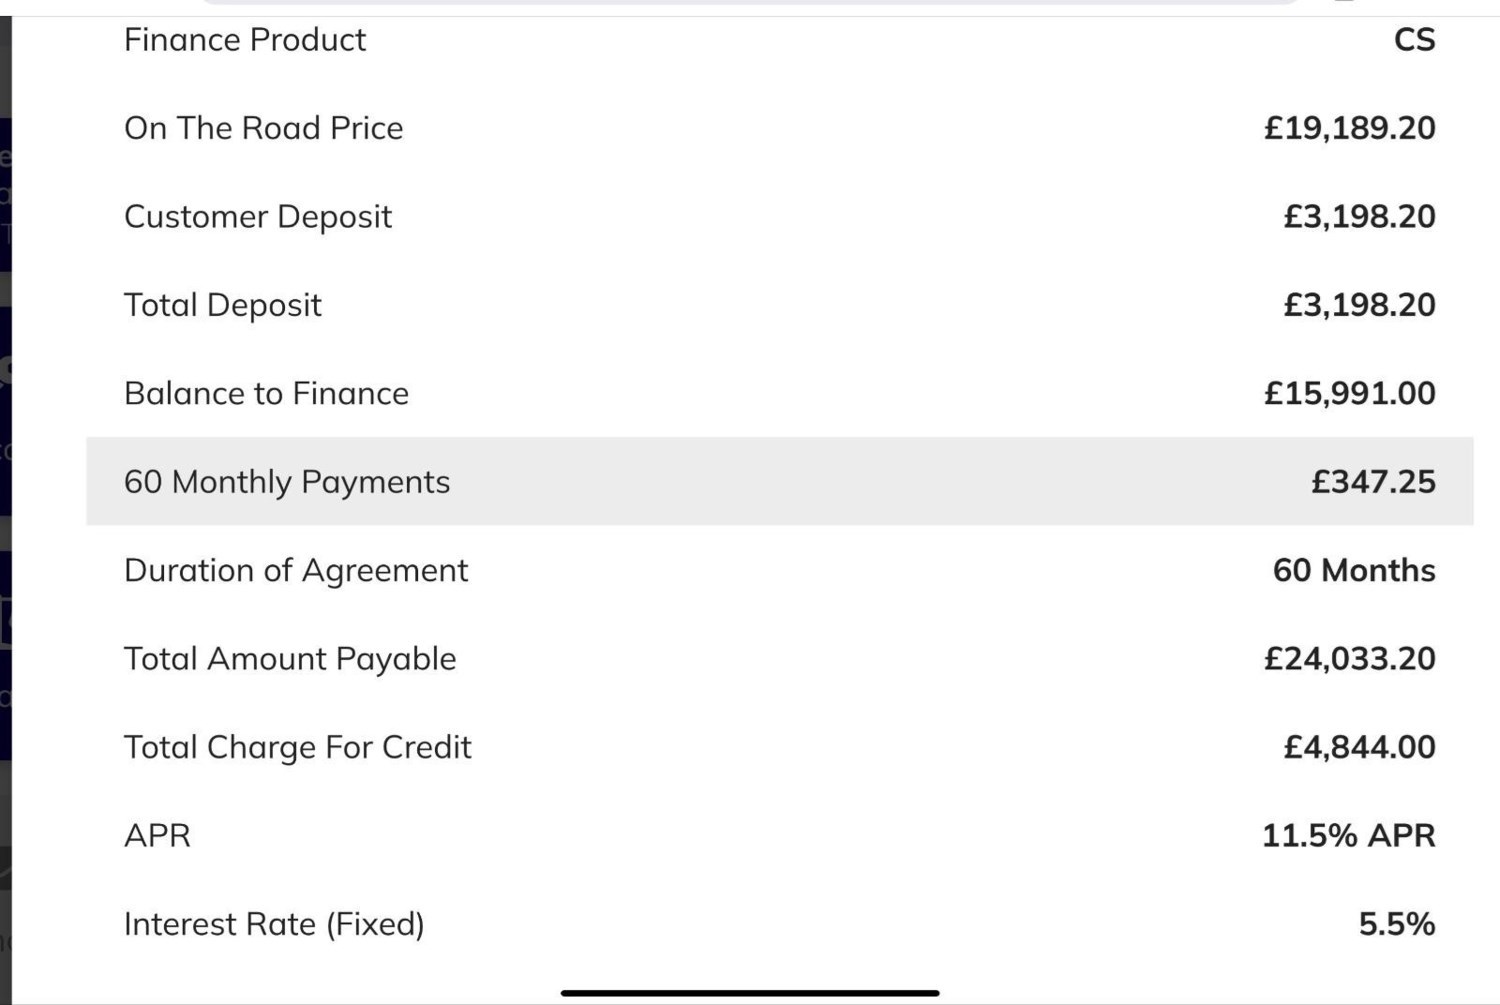Click the Customer Deposit label
This screenshot has width=1500, height=1005.
point(258,217)
